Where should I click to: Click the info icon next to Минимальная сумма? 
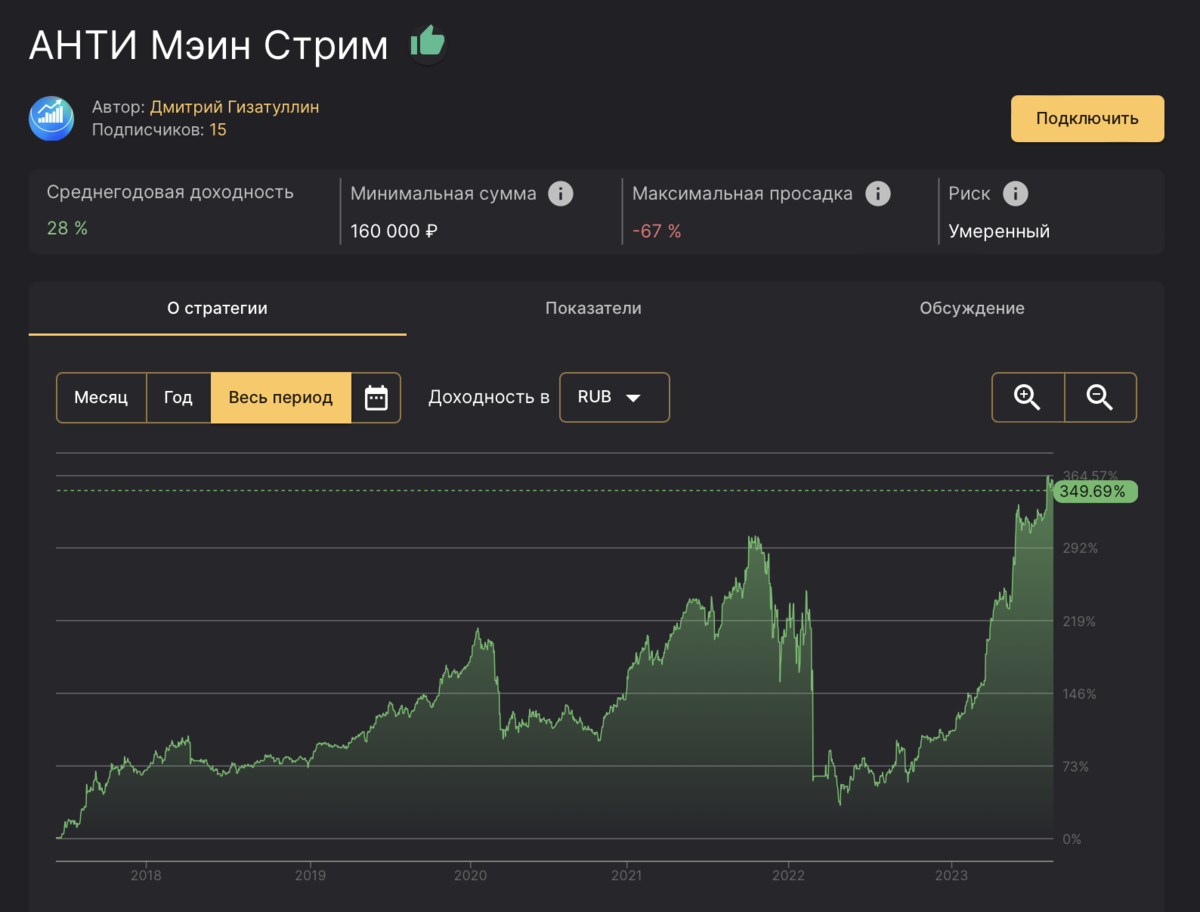point(559,194)
